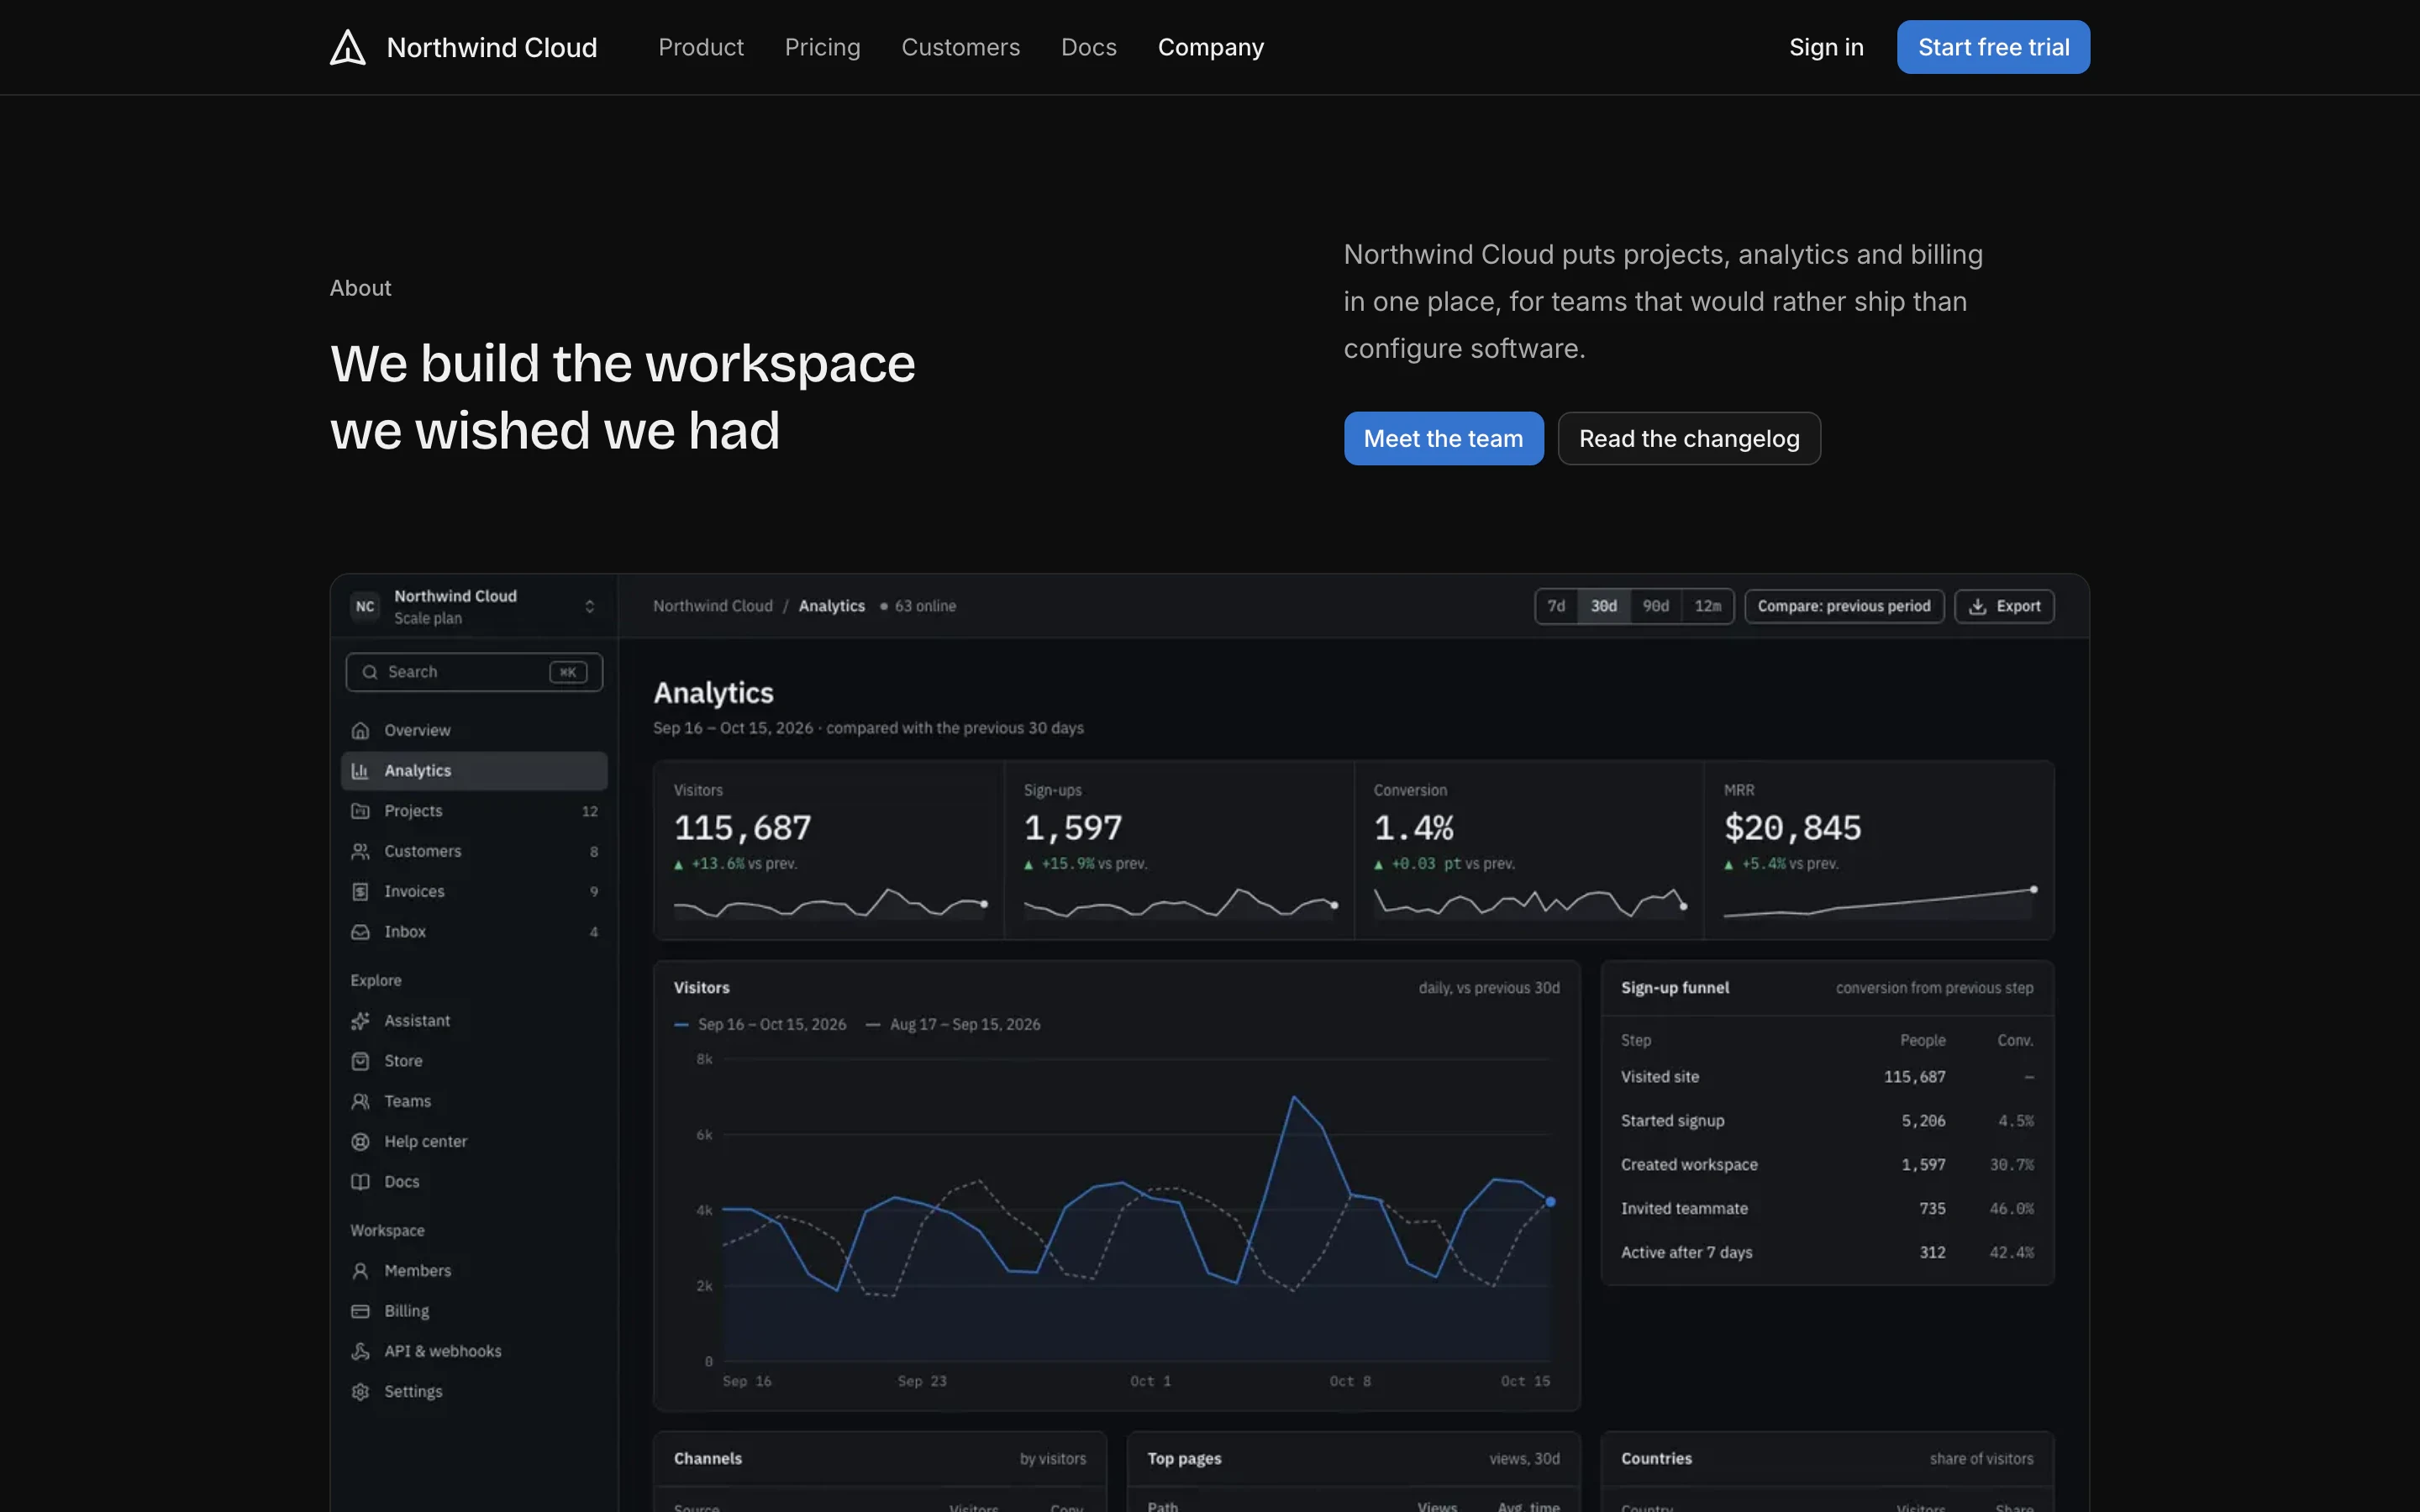Click the Teams icon in sidebar
This screenshot has width=2420, height=1512.
click(x=360, y=1101)
